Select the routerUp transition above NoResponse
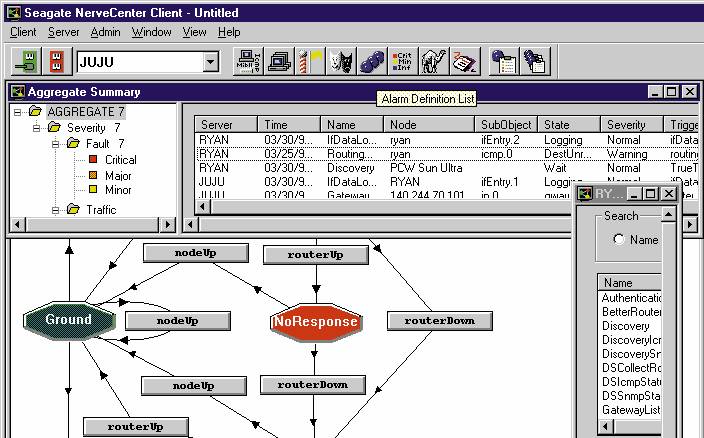 pos(316,255)
